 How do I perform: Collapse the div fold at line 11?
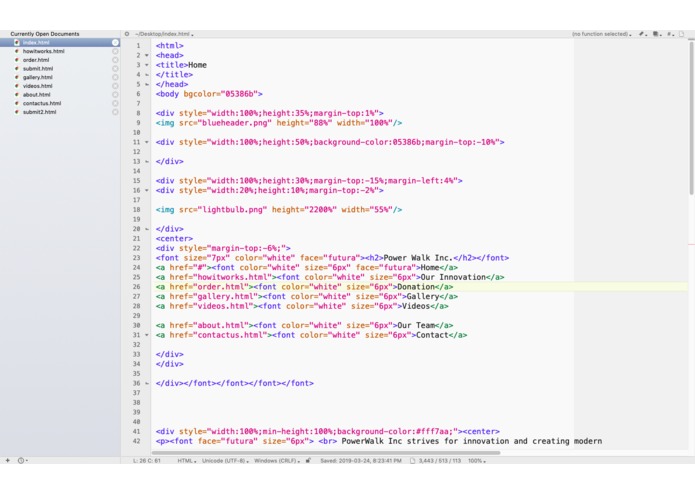(x=147, y=142)
